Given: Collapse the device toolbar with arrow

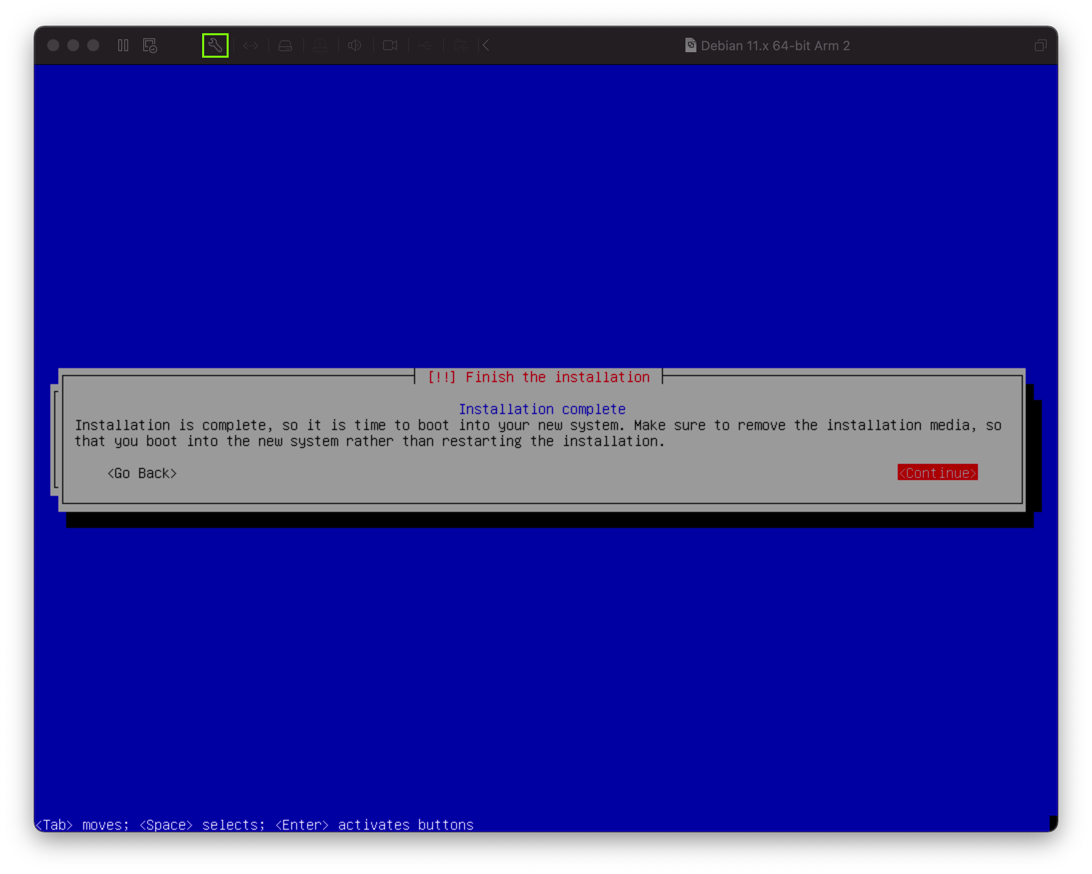Looking at the screenshot, I should click(x=486, y=45).
